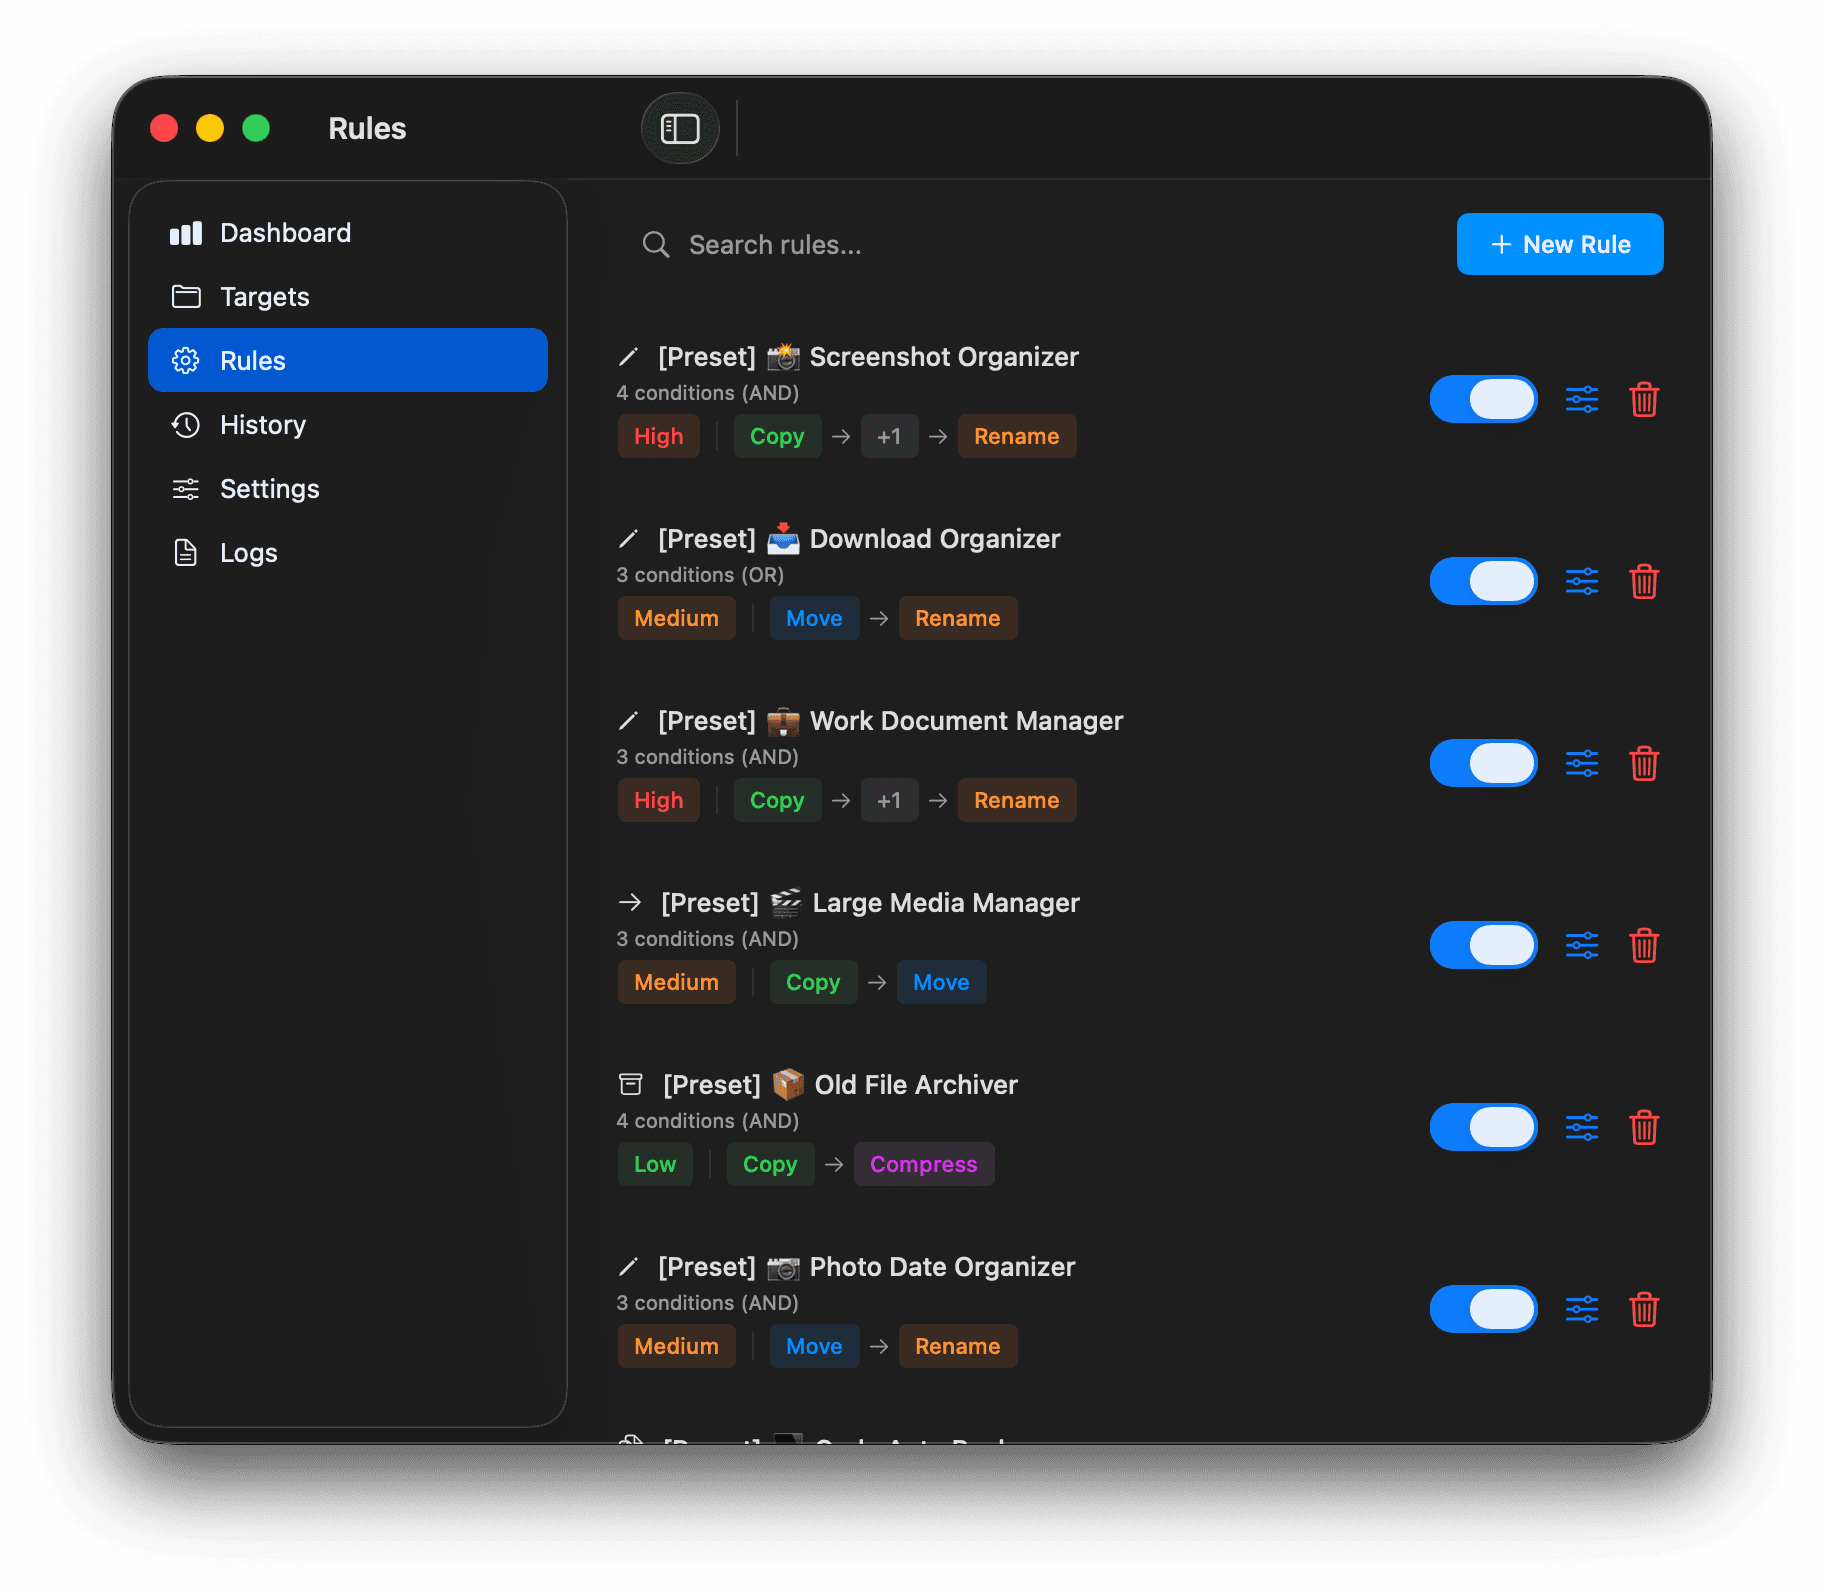Toggle the sidebar panel icon in title bar
The width and height of the screenshot is (1824, 1592).
pos(680,127)
